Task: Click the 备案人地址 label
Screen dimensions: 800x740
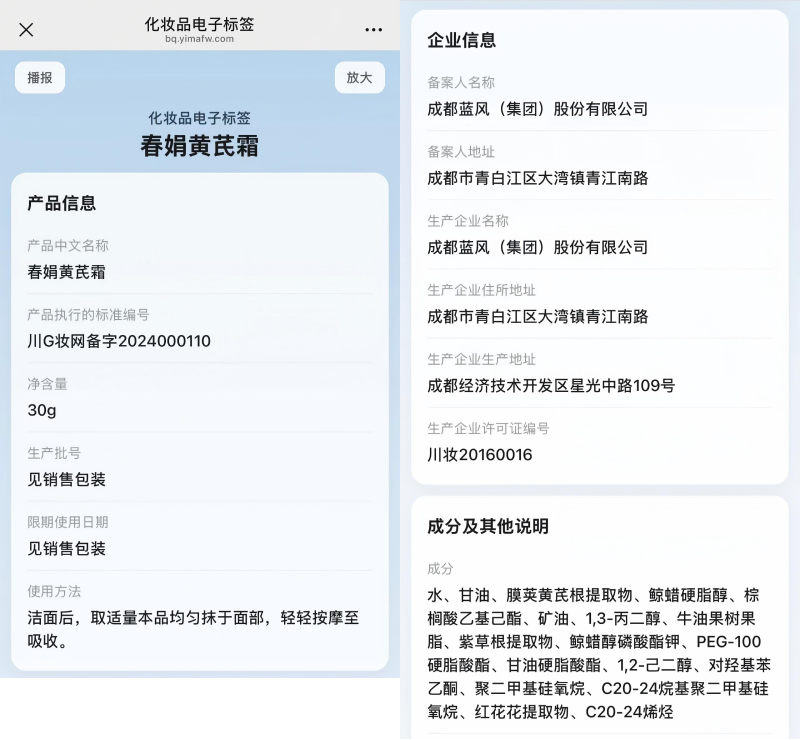Action: coord(461,152)
